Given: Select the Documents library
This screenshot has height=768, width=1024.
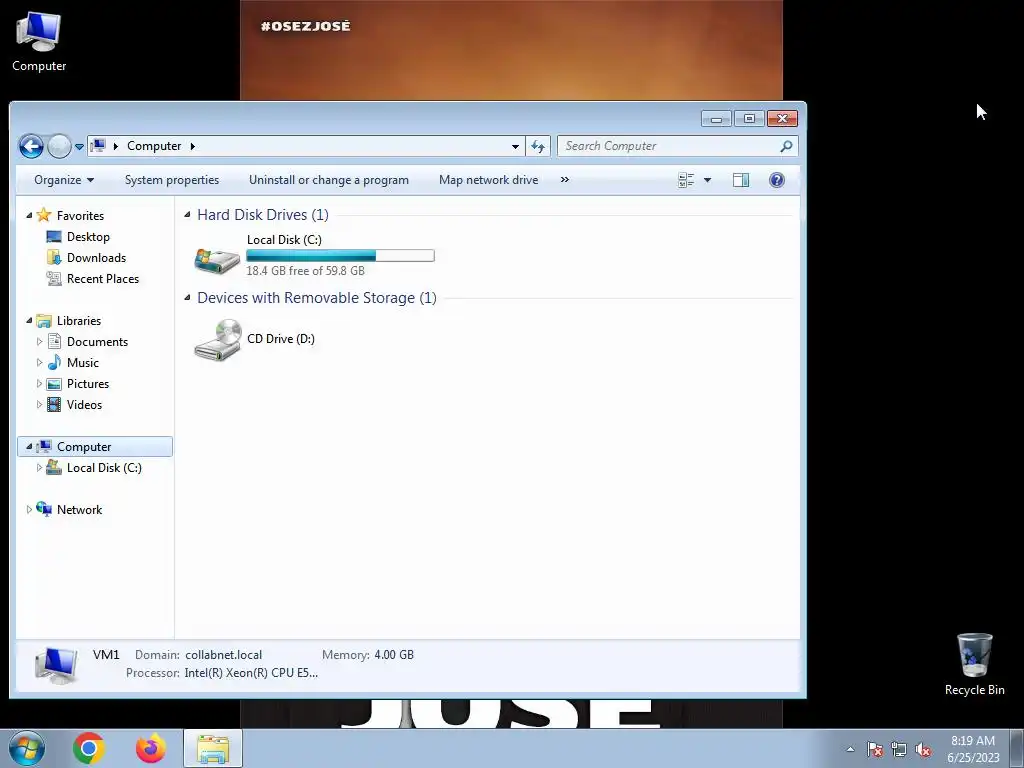Looking at the screenshot, I should (x=97, y=342).
